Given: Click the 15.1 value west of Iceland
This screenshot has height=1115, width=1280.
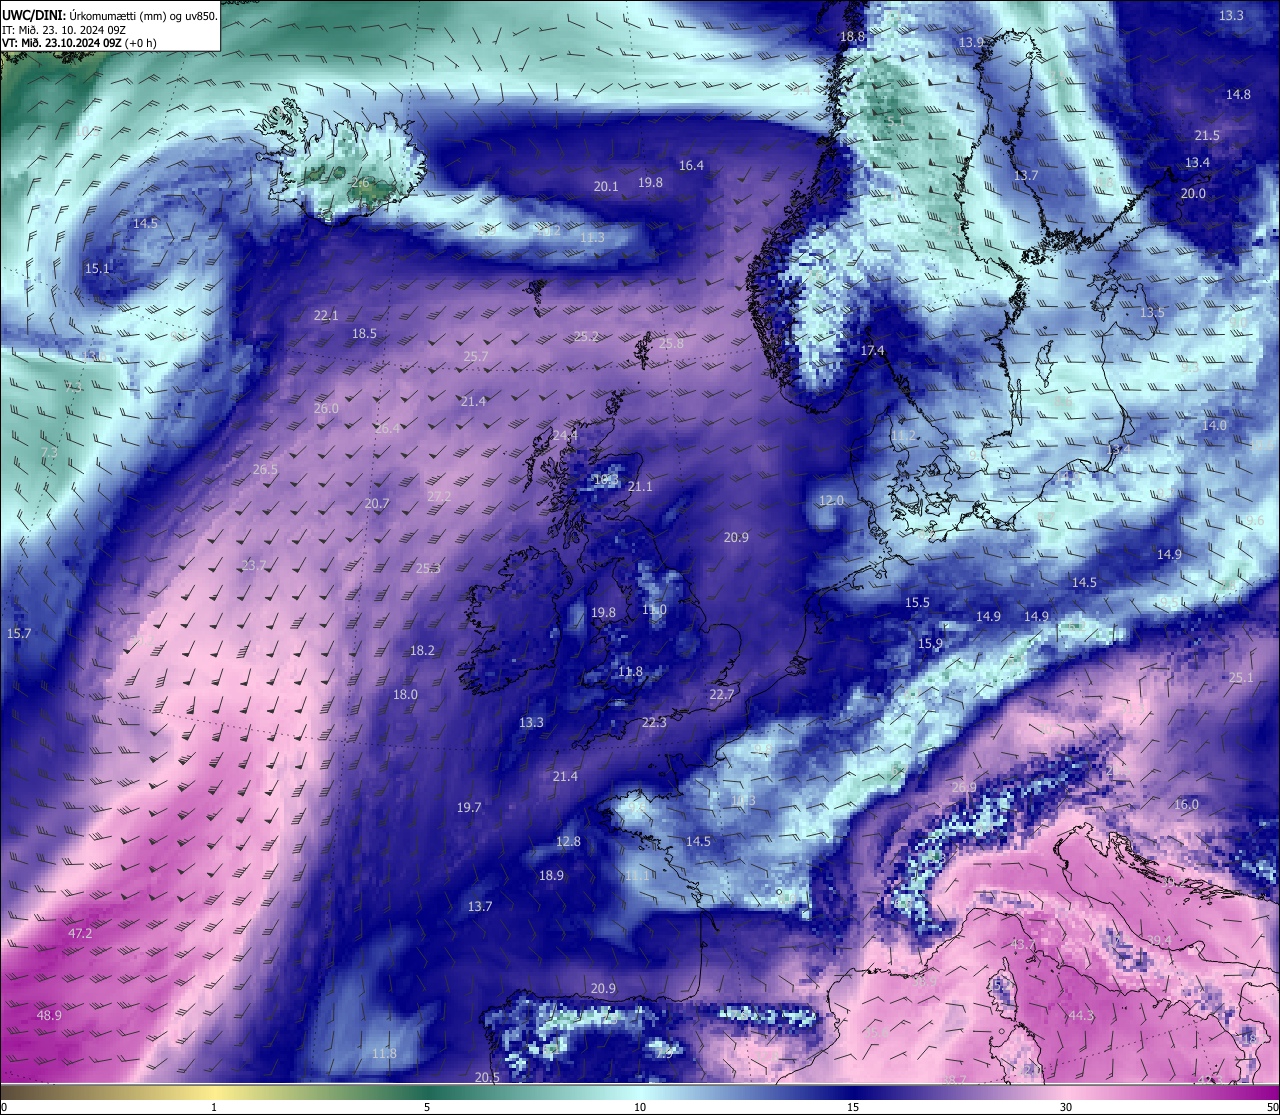Looking at the screenshot, I should pos(97,268).
